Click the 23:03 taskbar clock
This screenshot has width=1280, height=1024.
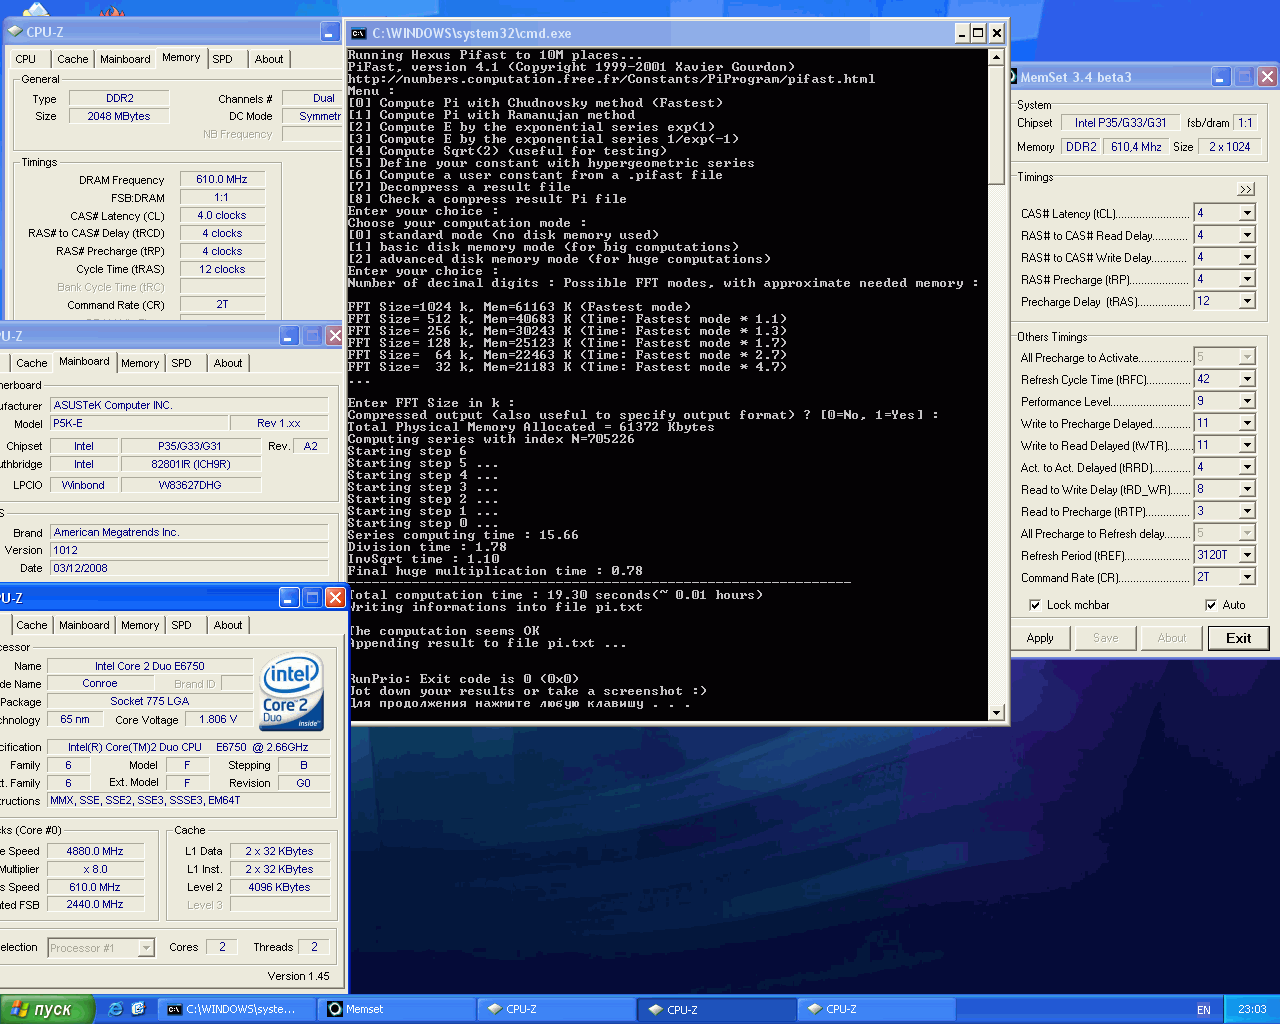click(1252, 1009)
